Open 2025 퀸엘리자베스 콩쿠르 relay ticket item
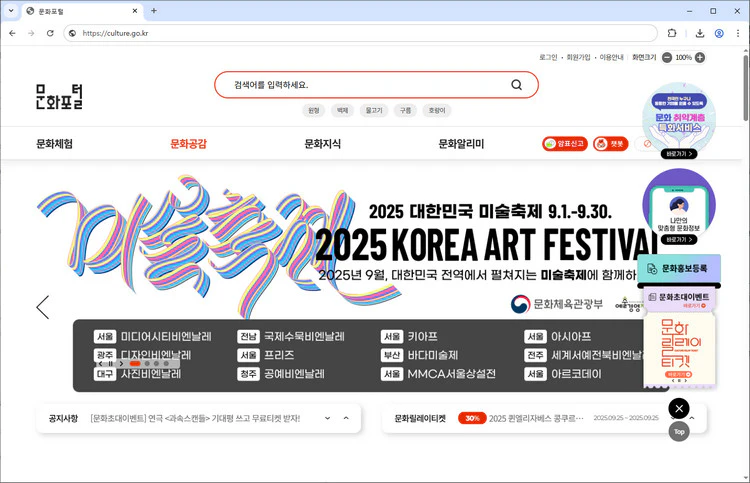 (536, 418)
